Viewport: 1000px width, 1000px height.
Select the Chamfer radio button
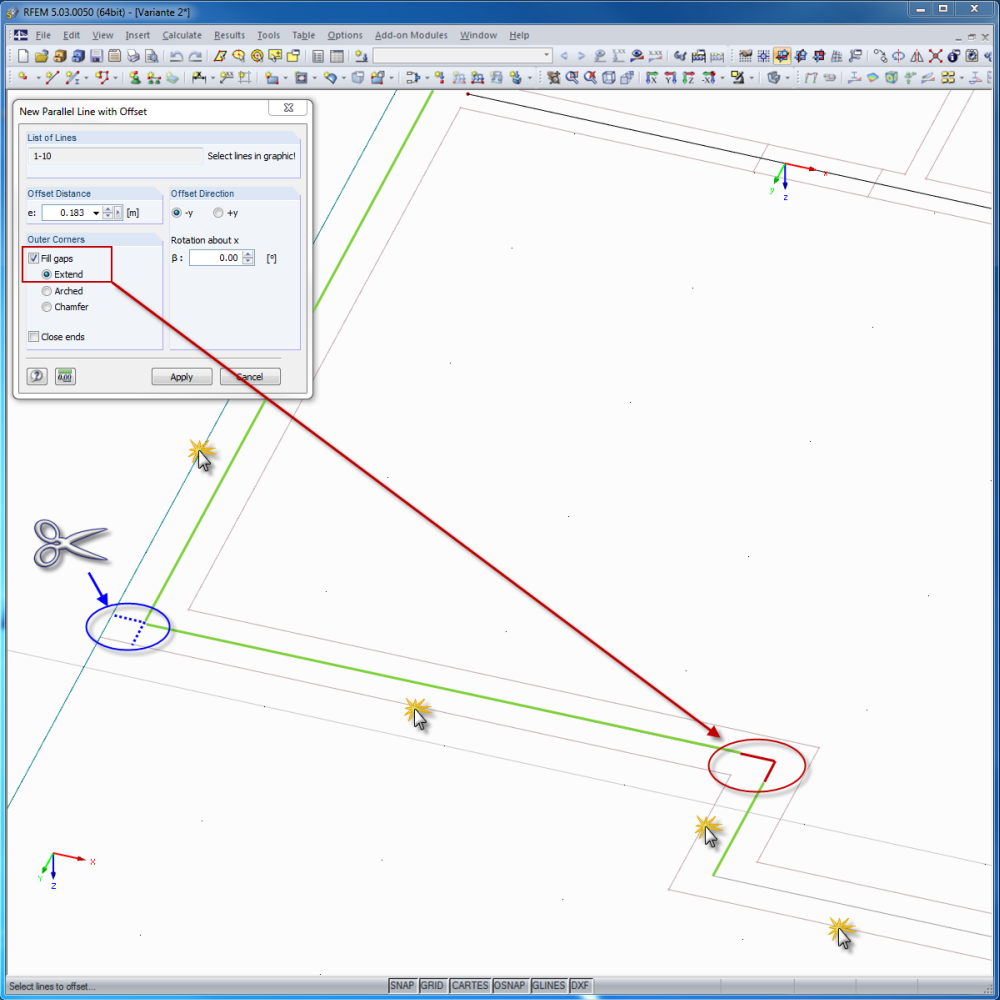point(47,307)
